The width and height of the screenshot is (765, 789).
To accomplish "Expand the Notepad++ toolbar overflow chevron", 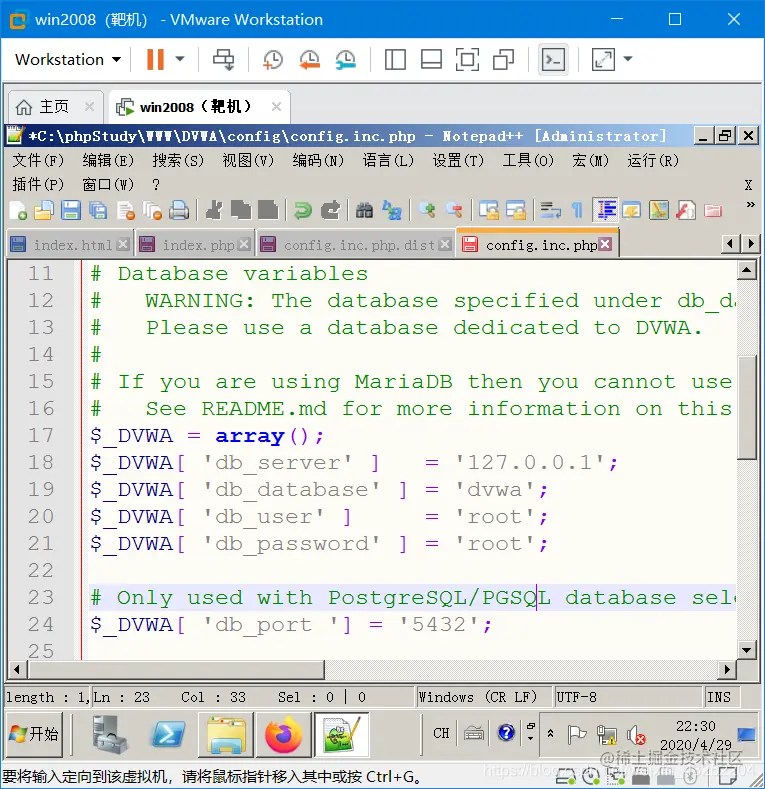I will 750,204.
